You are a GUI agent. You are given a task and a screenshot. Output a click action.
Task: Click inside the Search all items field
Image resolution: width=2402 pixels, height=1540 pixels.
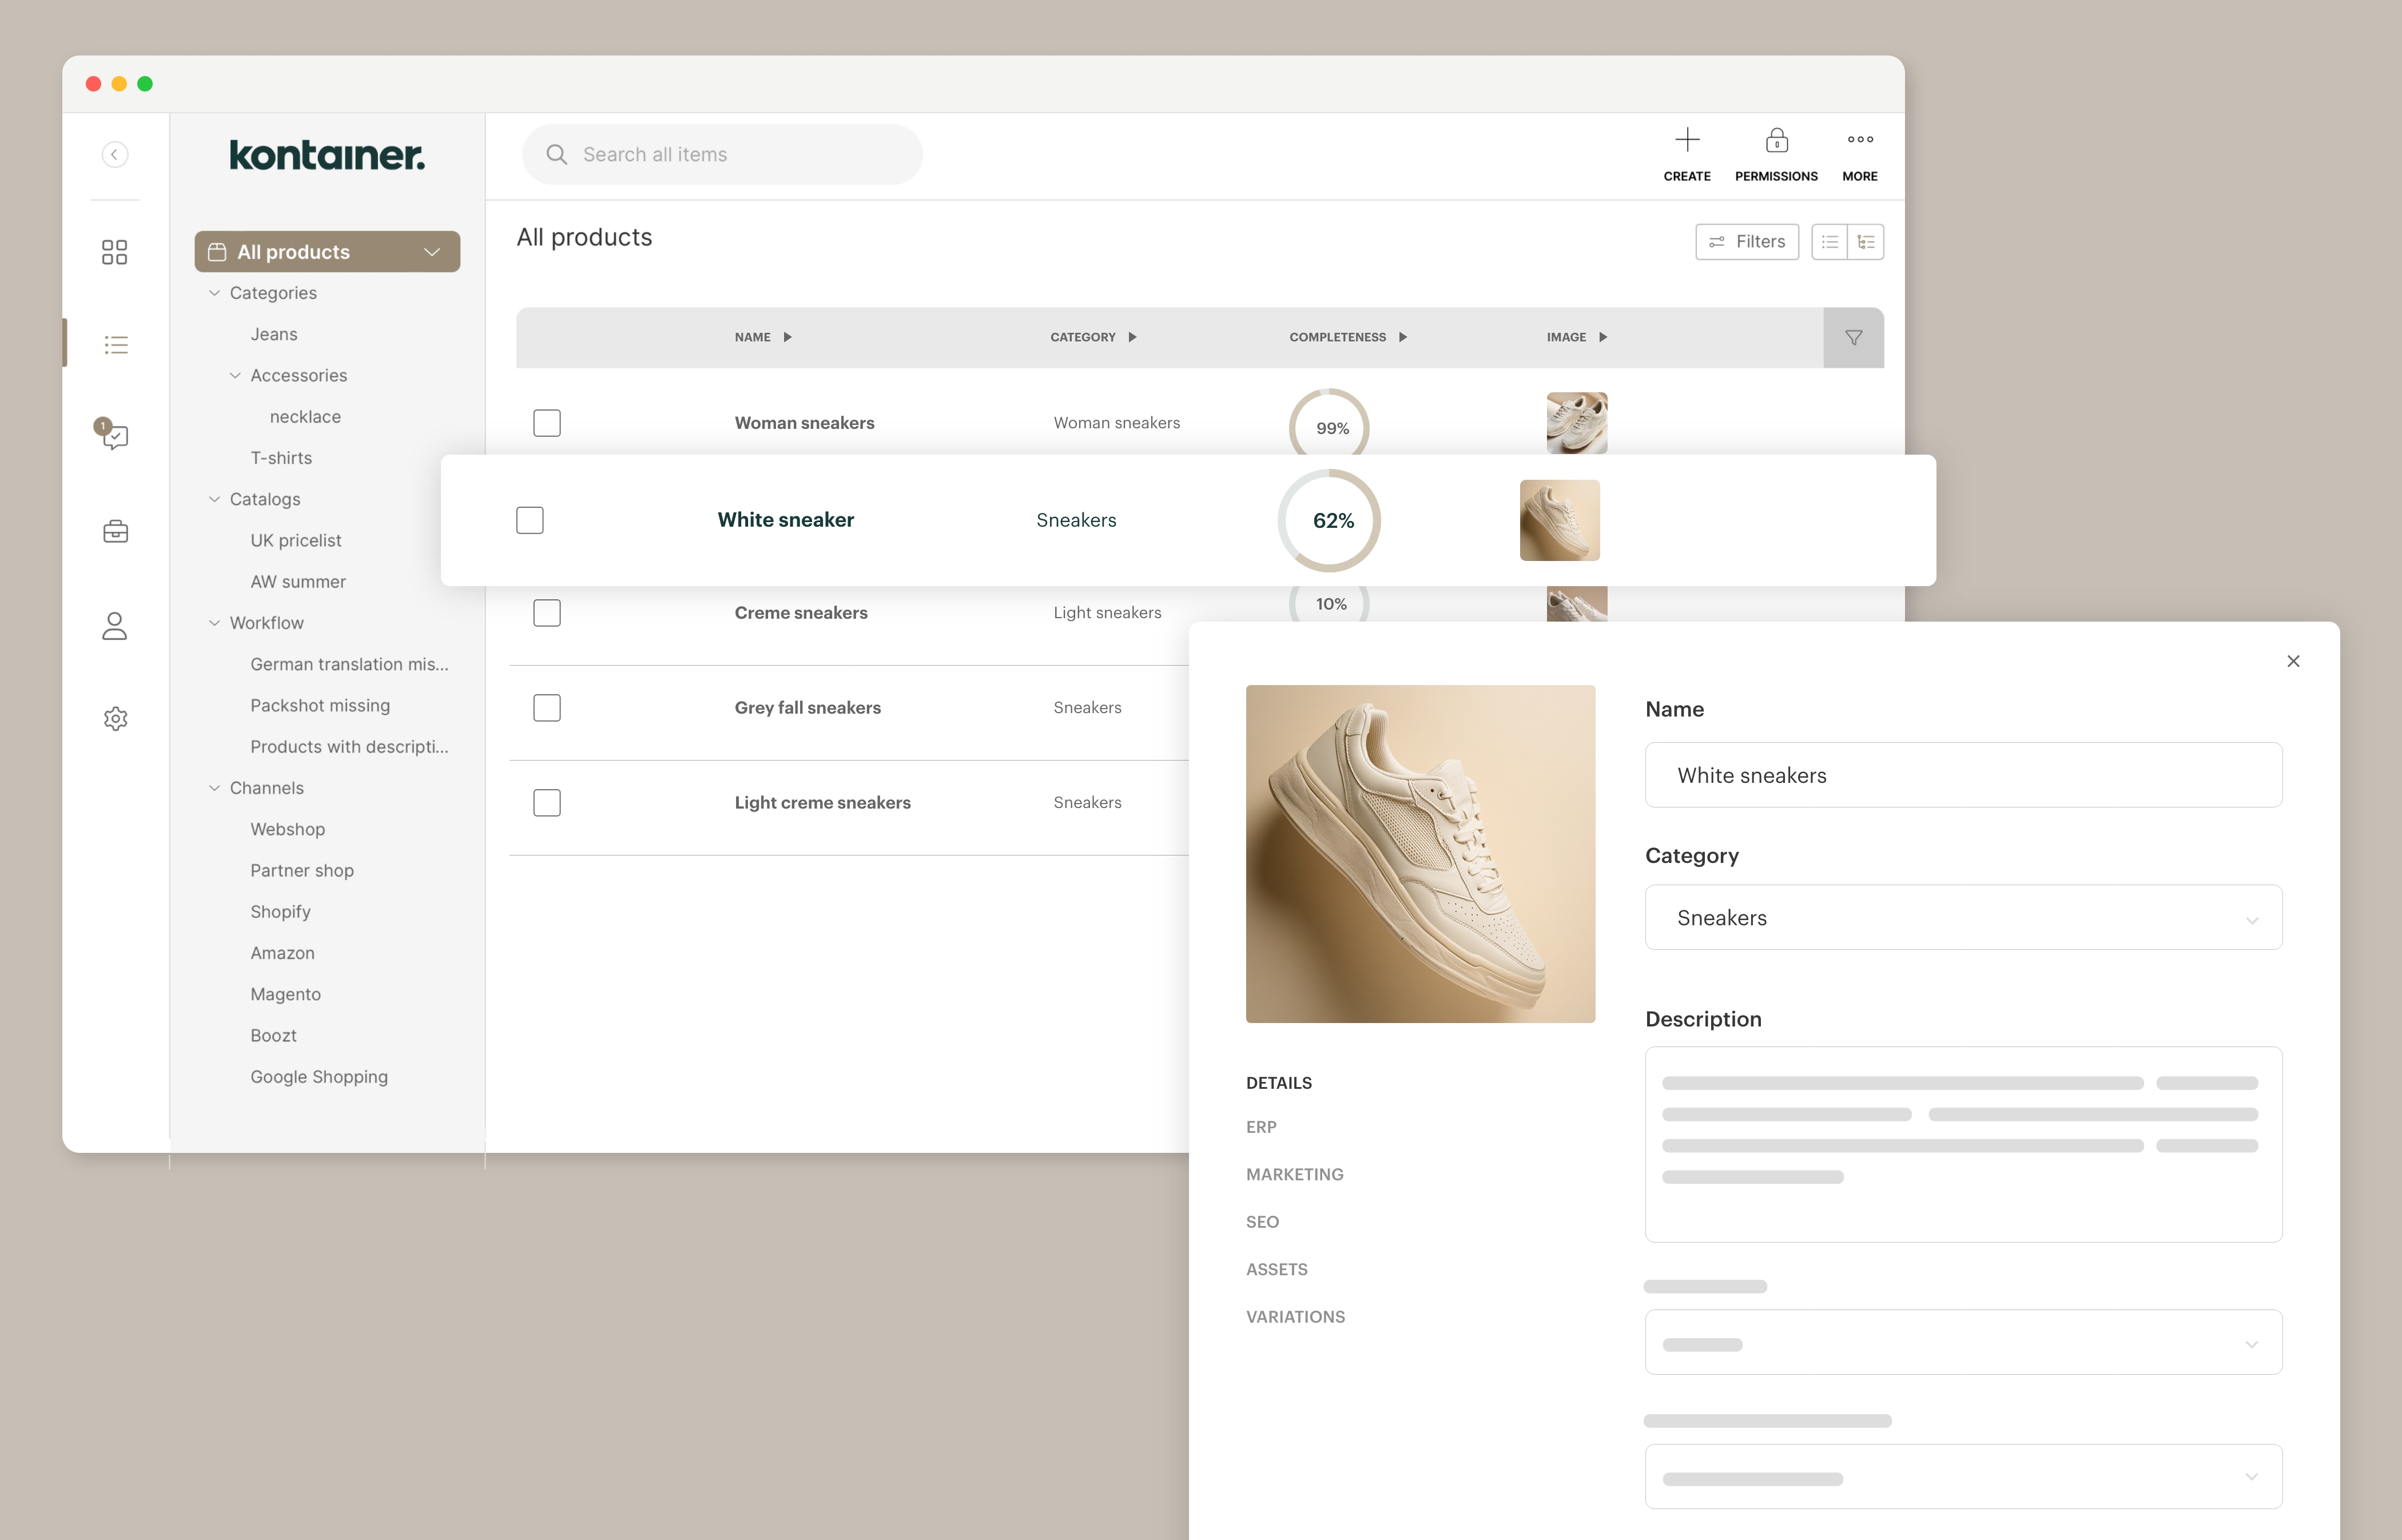722,154
